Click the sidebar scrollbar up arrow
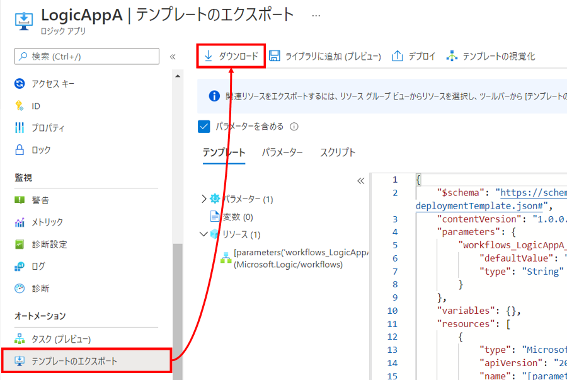Image resolution: width=568 pixels, height=380 pixels. [x=178, y=76]
